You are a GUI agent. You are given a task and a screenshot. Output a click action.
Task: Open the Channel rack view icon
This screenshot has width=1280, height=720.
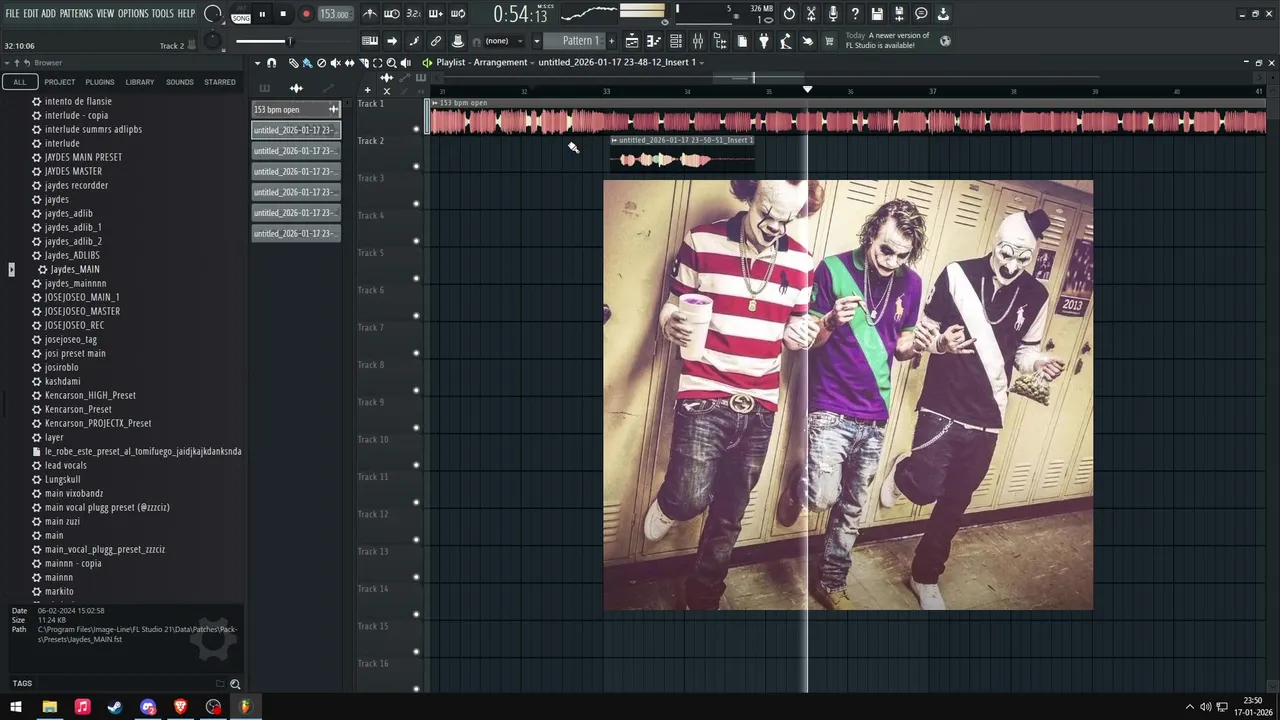pyautogui.click(x=675, y=41)
